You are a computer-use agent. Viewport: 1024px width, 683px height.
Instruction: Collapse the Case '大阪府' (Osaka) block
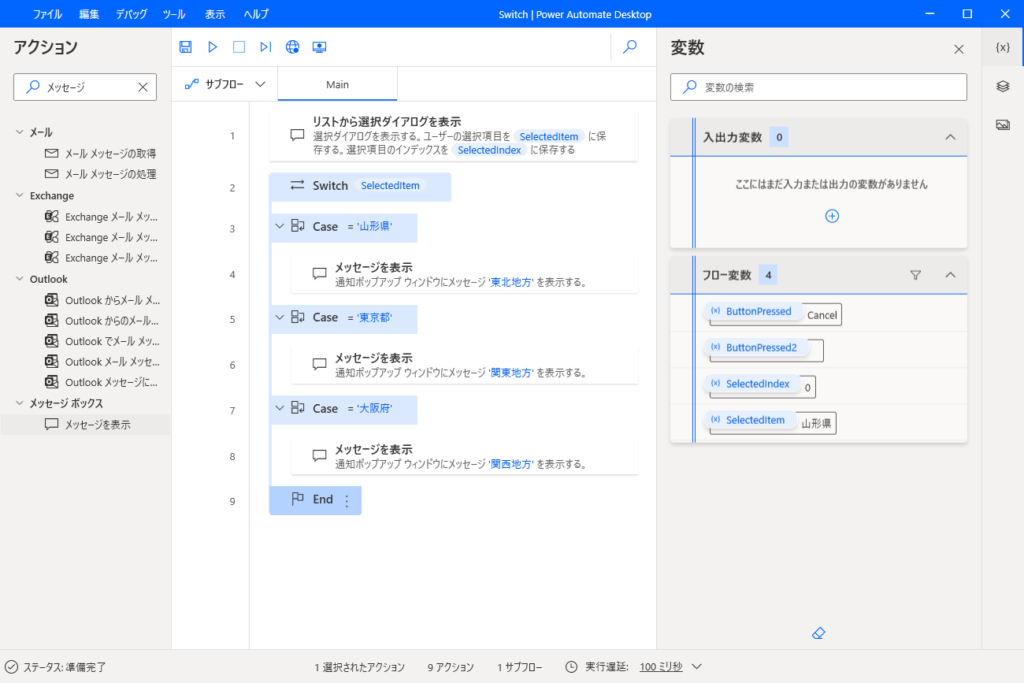point(280,407)
